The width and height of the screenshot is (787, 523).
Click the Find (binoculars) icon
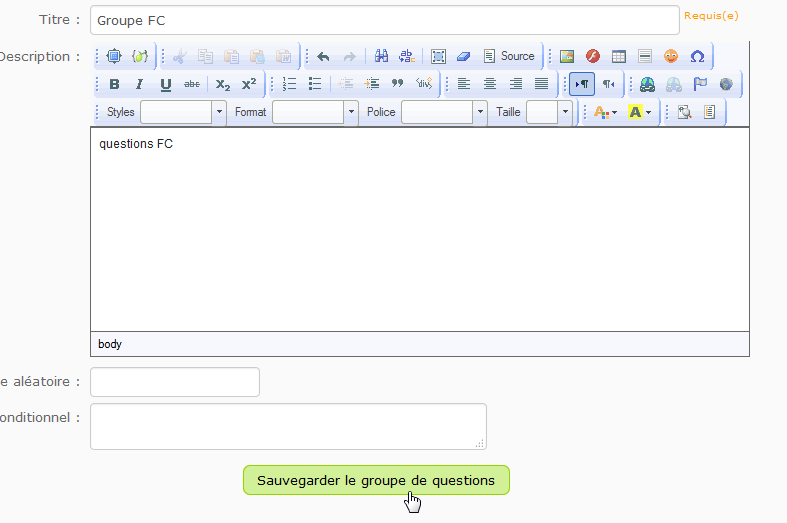[x=381, y=56]
